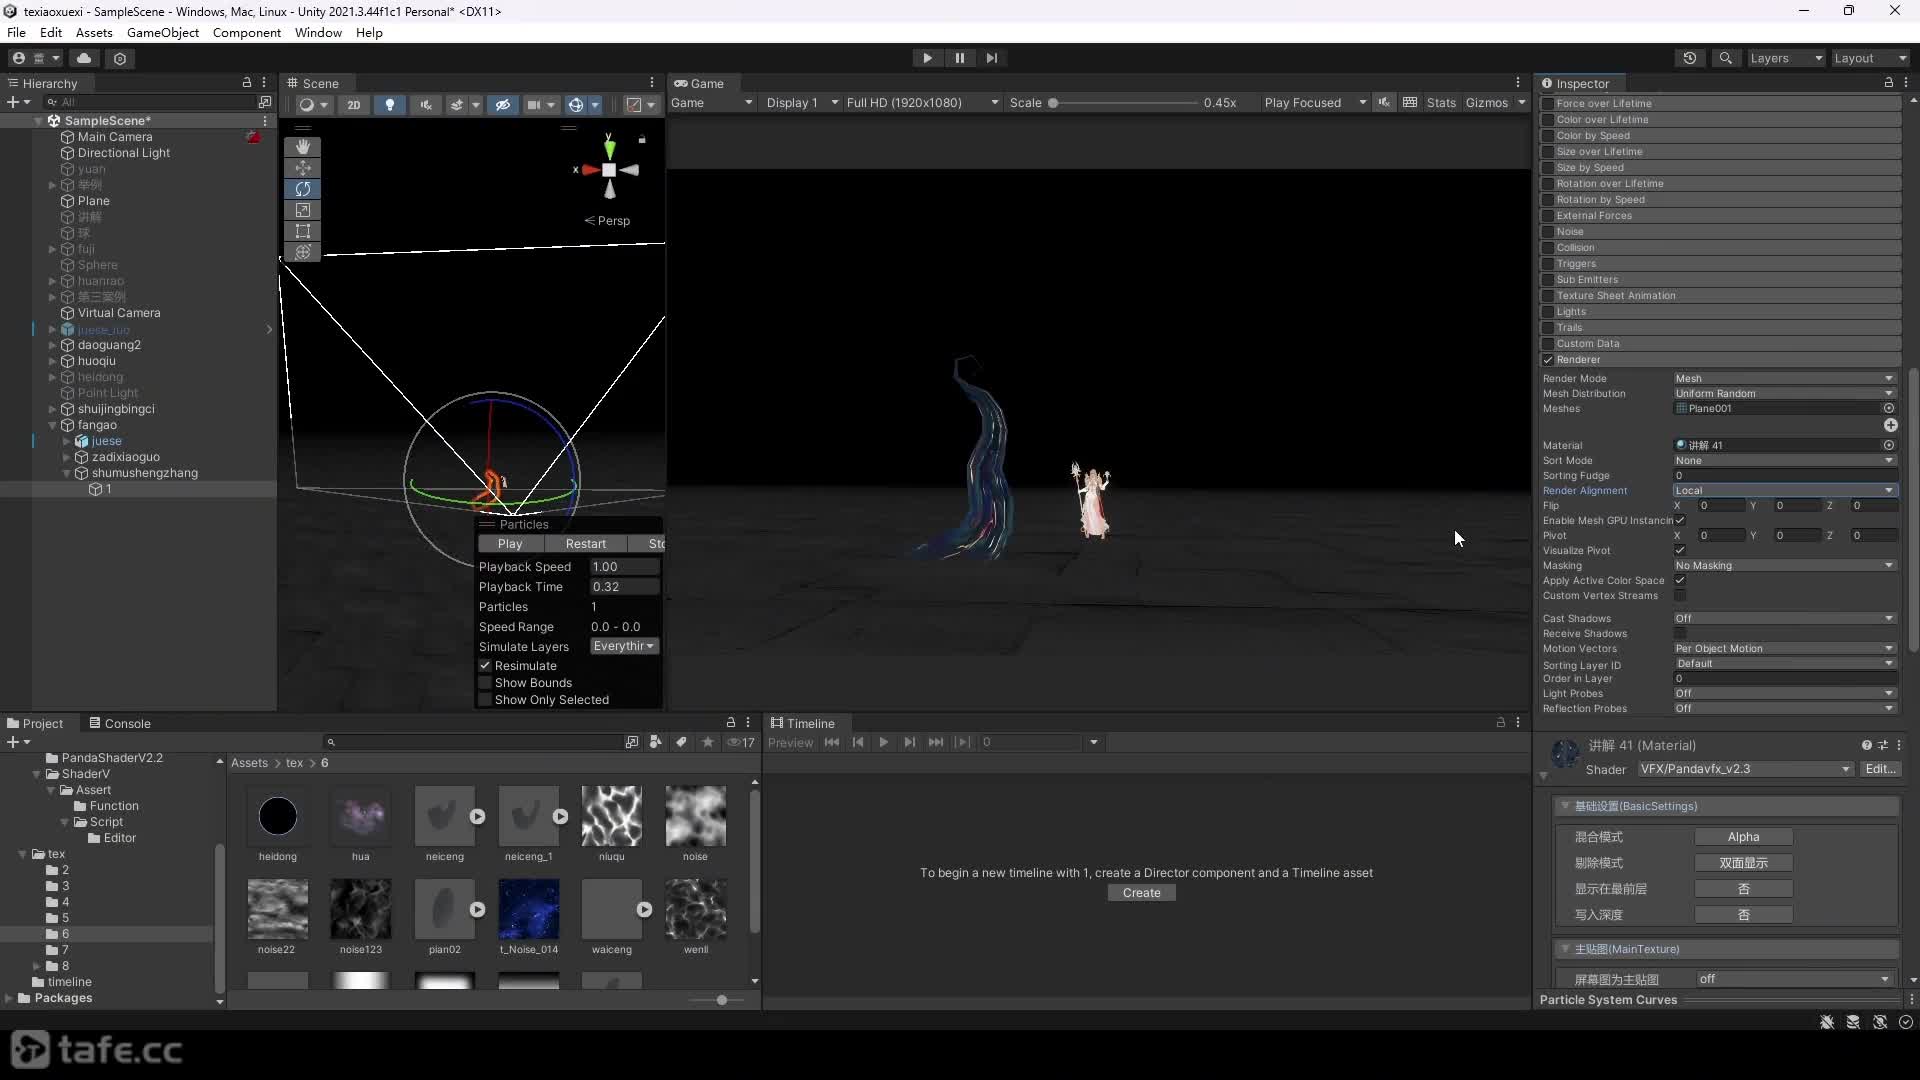Click the Pause button in top toolbar
This screenshot has height=1080, width=1920.
pos(959,58)
